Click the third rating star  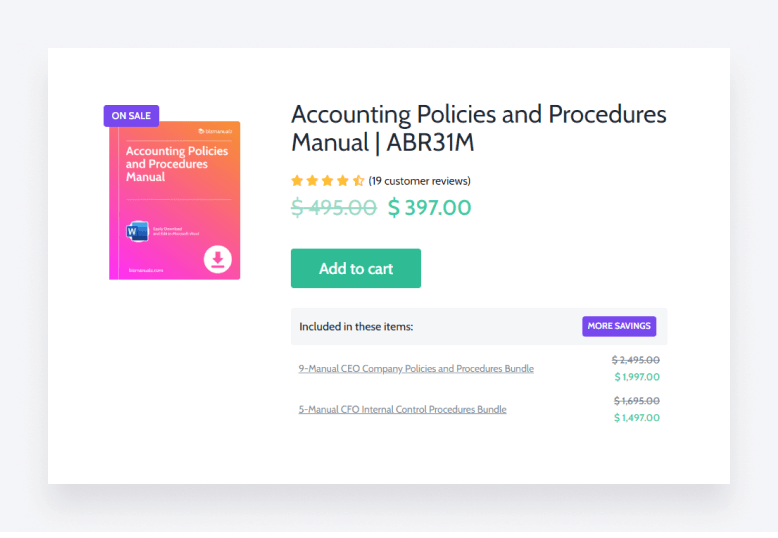click(327, 181)
